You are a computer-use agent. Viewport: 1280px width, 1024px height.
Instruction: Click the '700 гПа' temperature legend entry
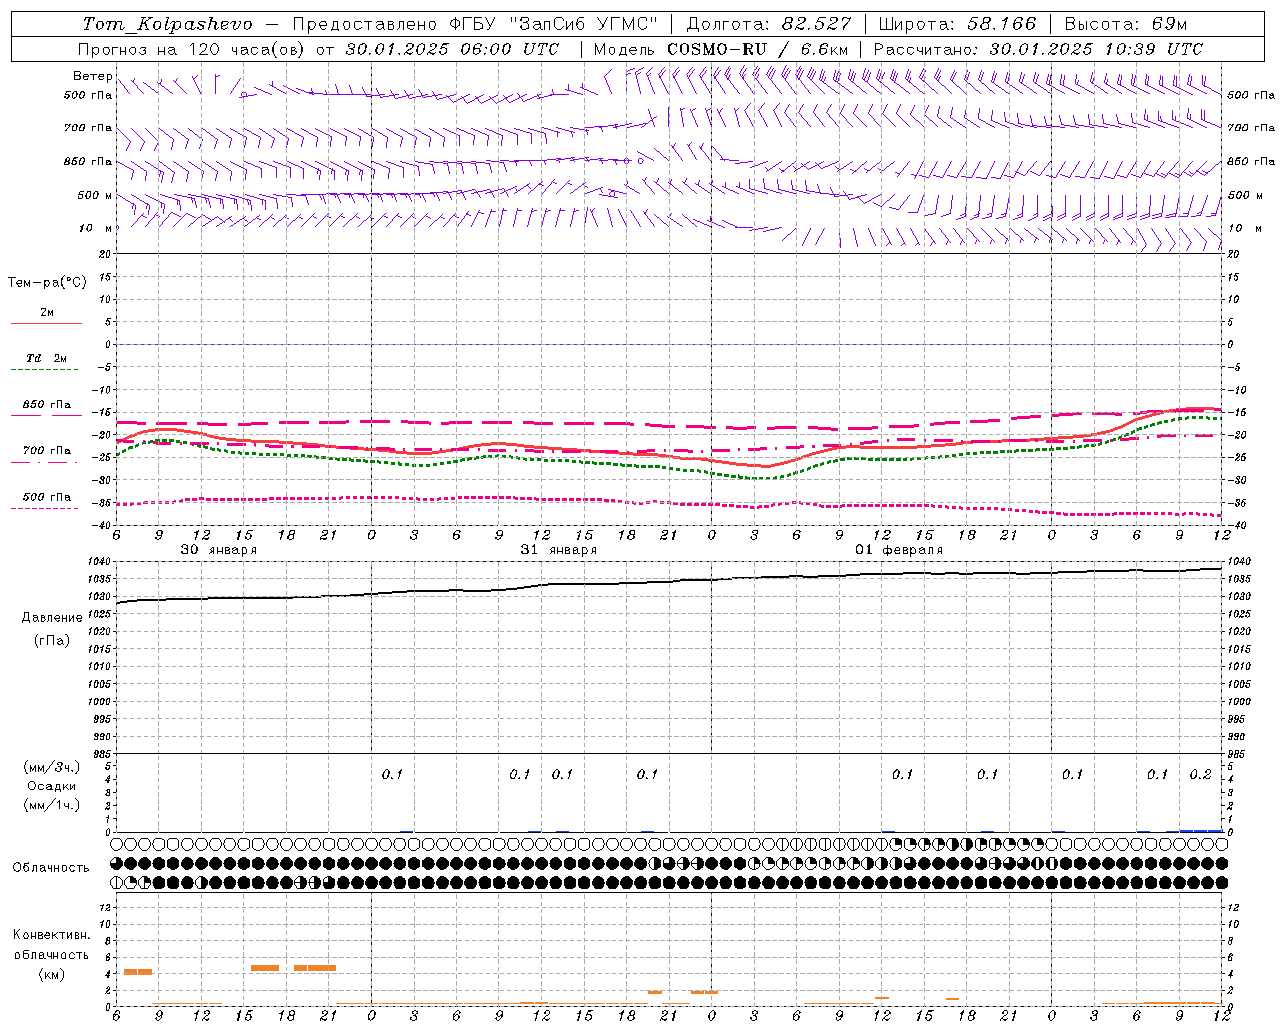point(47,451)
